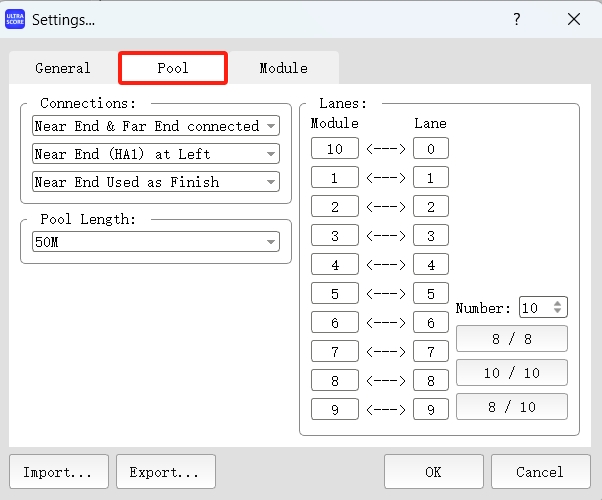The image size is (602, 500).
Task: Apply the 8 / 10 lane preset
Action: tap(512, 407)
